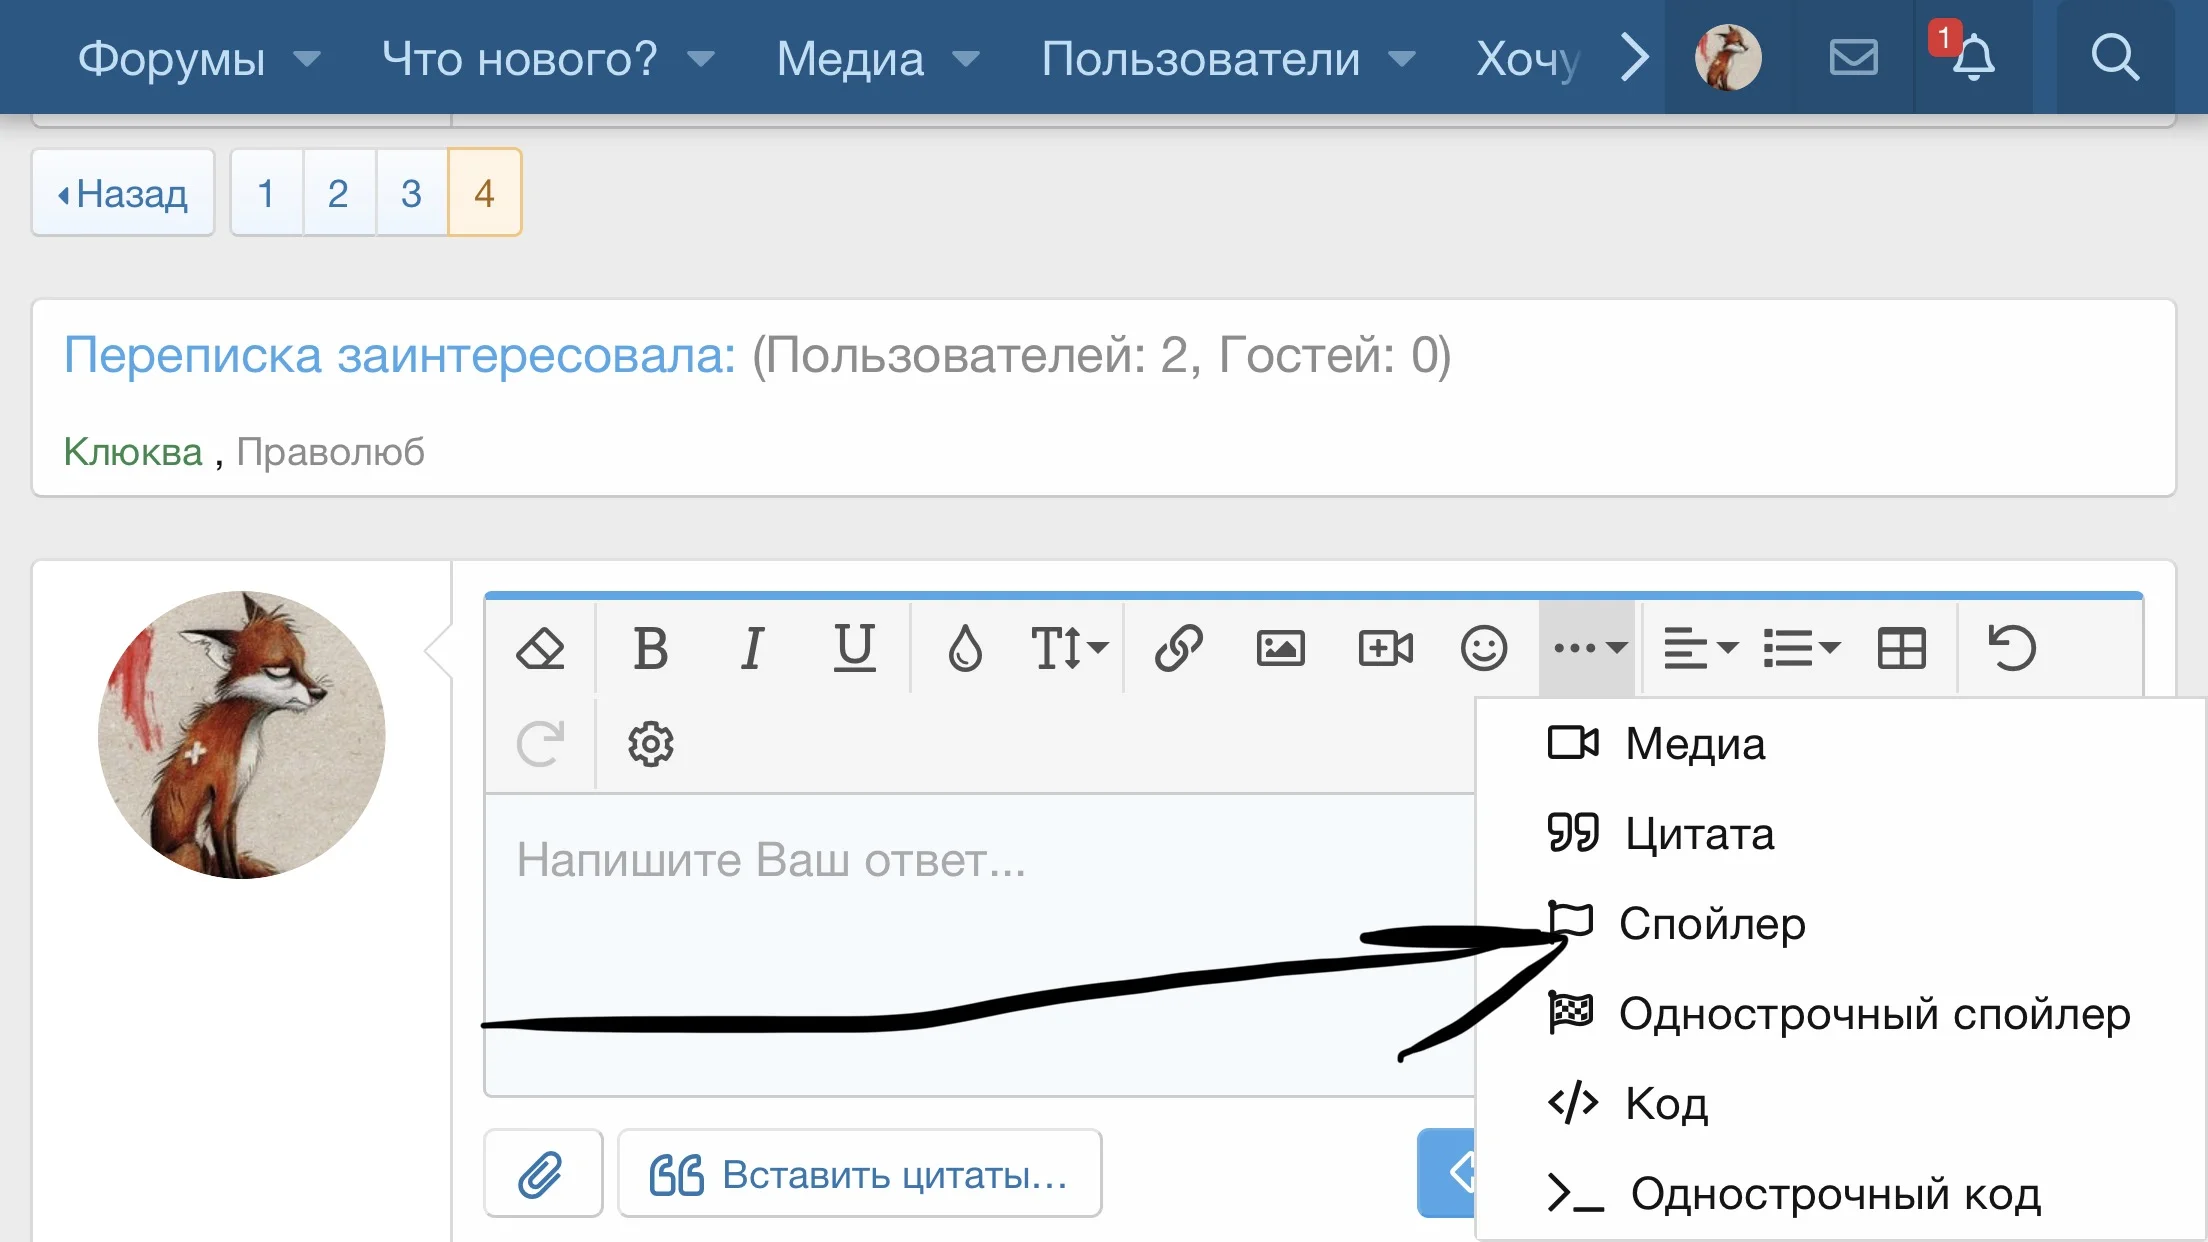Open the text color picker
Image resolution: width=2208 pixels, height=1242 pixels.
(966, 648)
